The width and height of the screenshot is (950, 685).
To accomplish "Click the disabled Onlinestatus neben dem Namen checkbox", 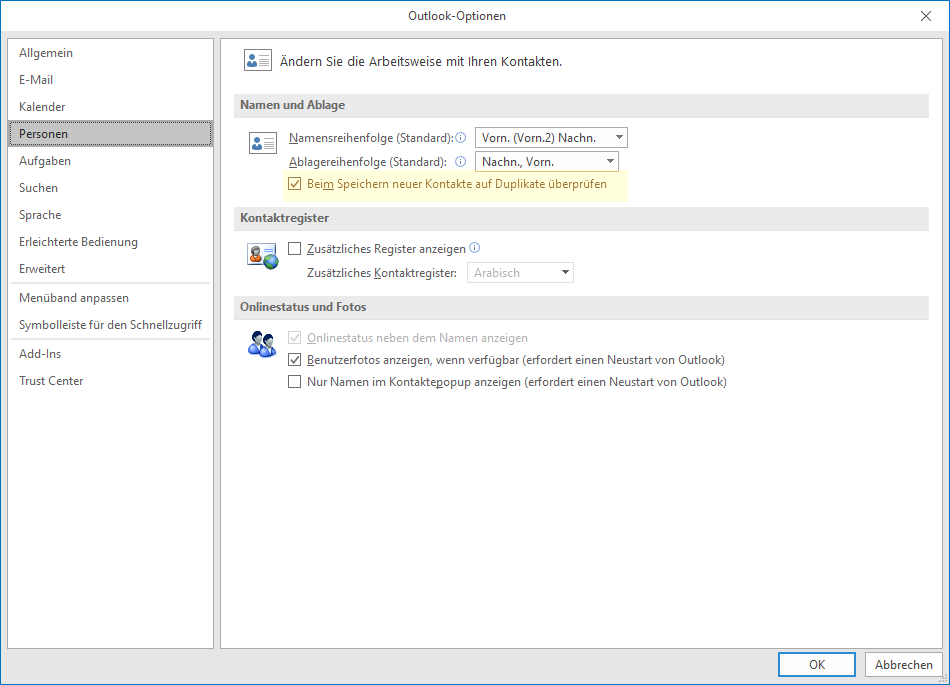I will click(x=294, y=337).
